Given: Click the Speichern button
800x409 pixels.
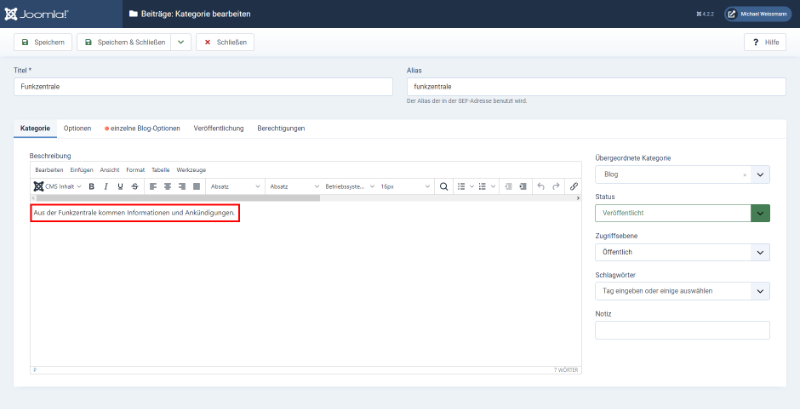Looking at the screenshot, I should coord(43,42).
